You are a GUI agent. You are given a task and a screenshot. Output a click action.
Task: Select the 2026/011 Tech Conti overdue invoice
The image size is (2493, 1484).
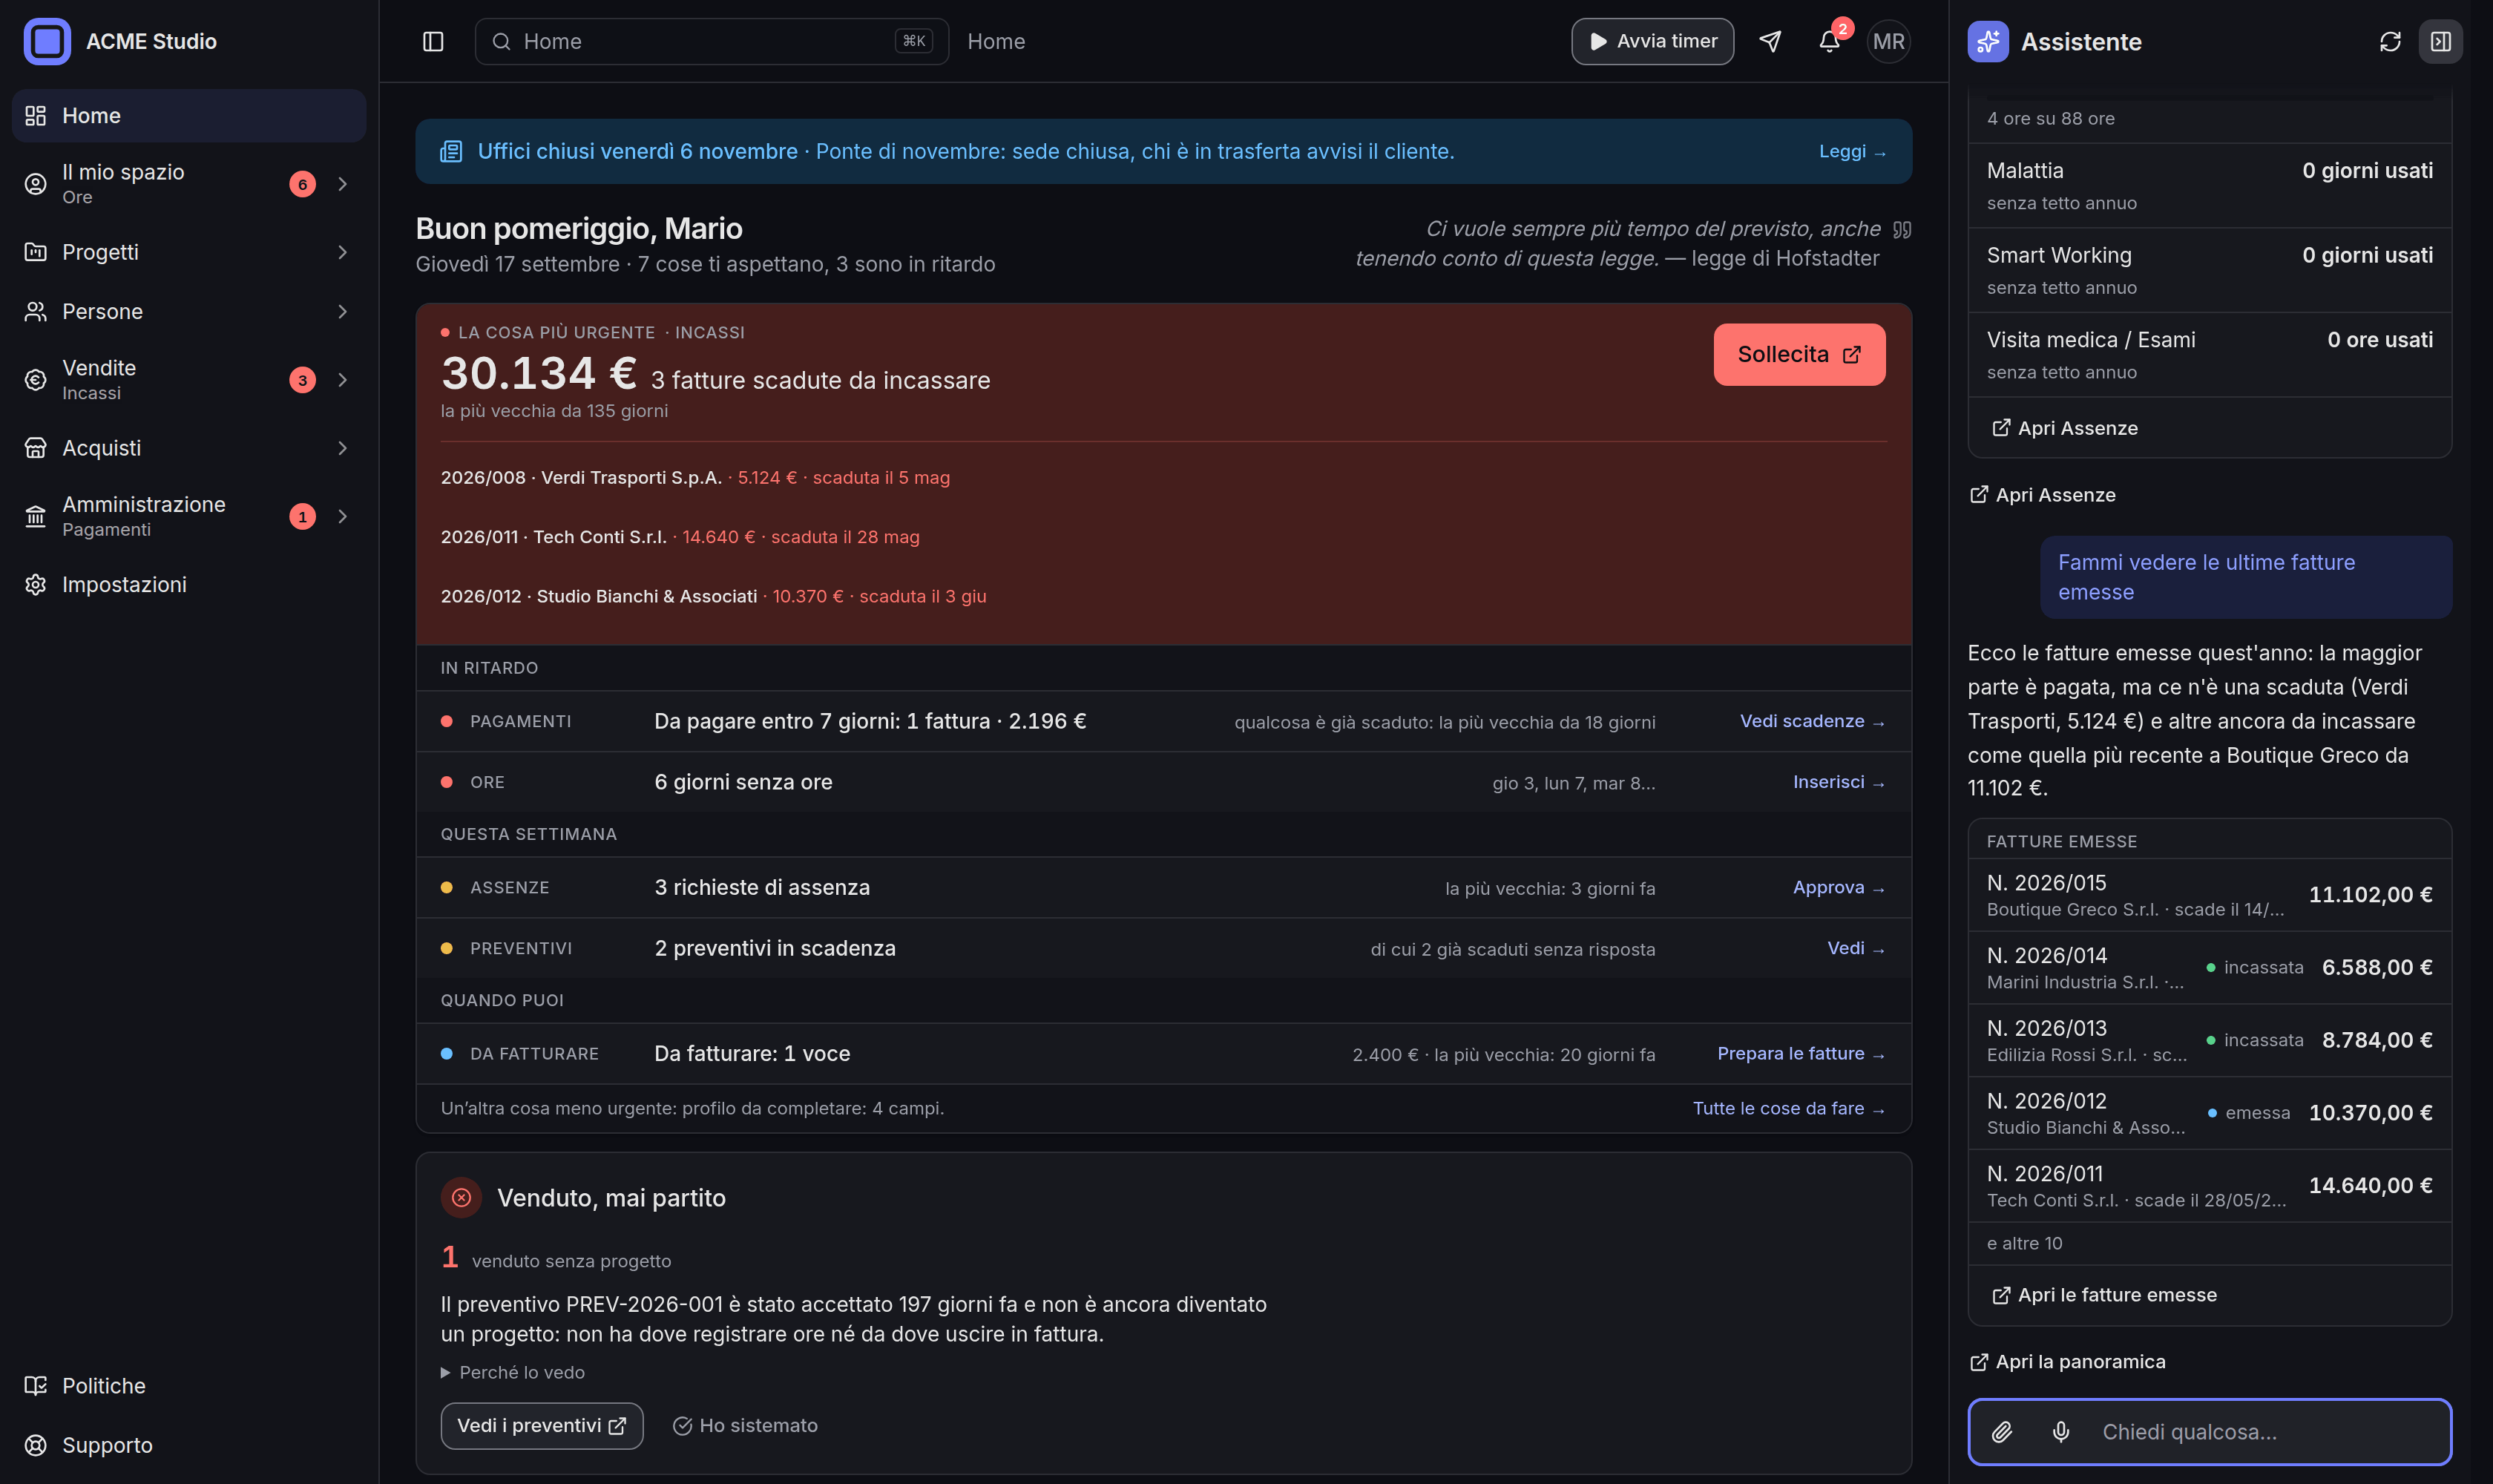(x=680, y=537)
